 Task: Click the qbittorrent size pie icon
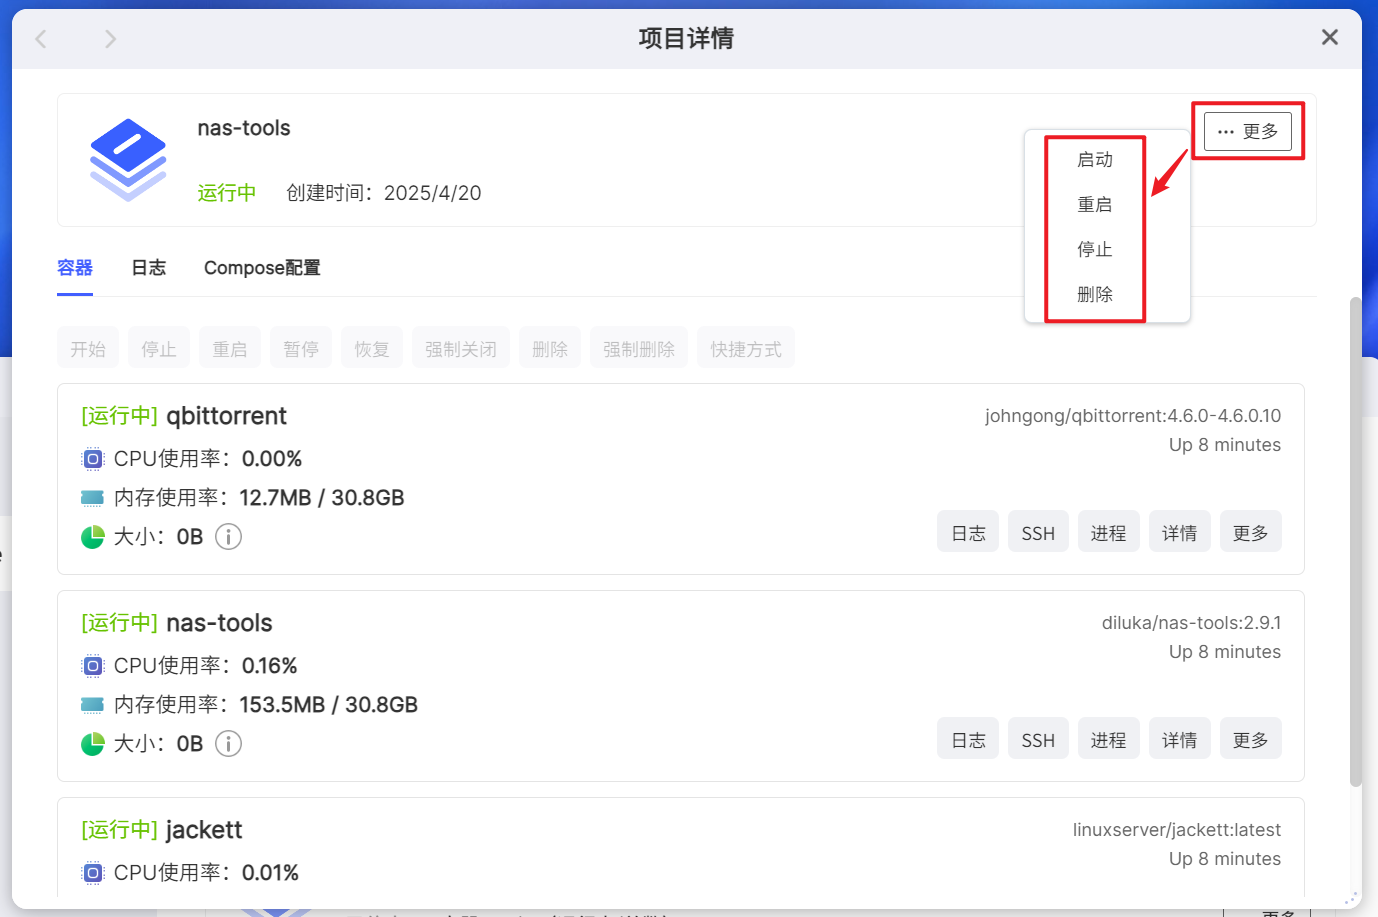pyautogui.click(x=92, y=537)
